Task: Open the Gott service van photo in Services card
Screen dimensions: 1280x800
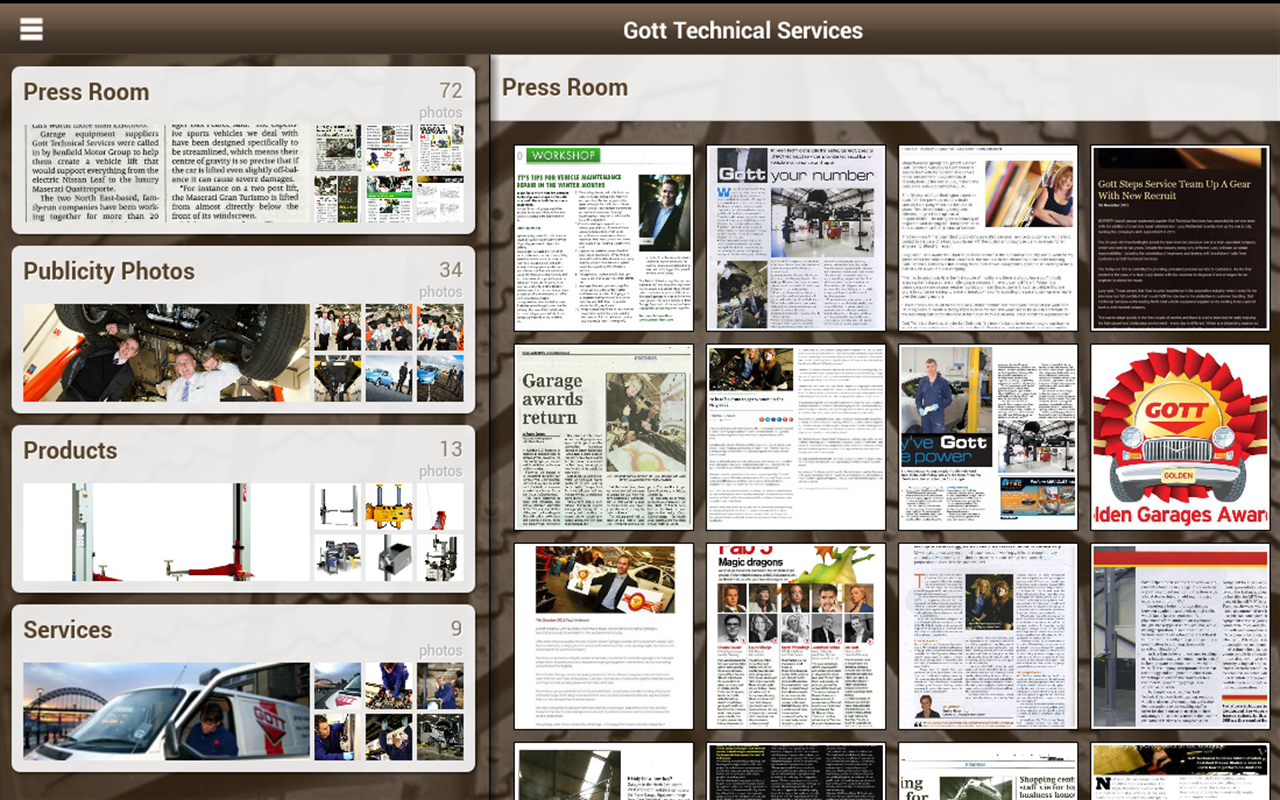Action: [x=165, y=712]
